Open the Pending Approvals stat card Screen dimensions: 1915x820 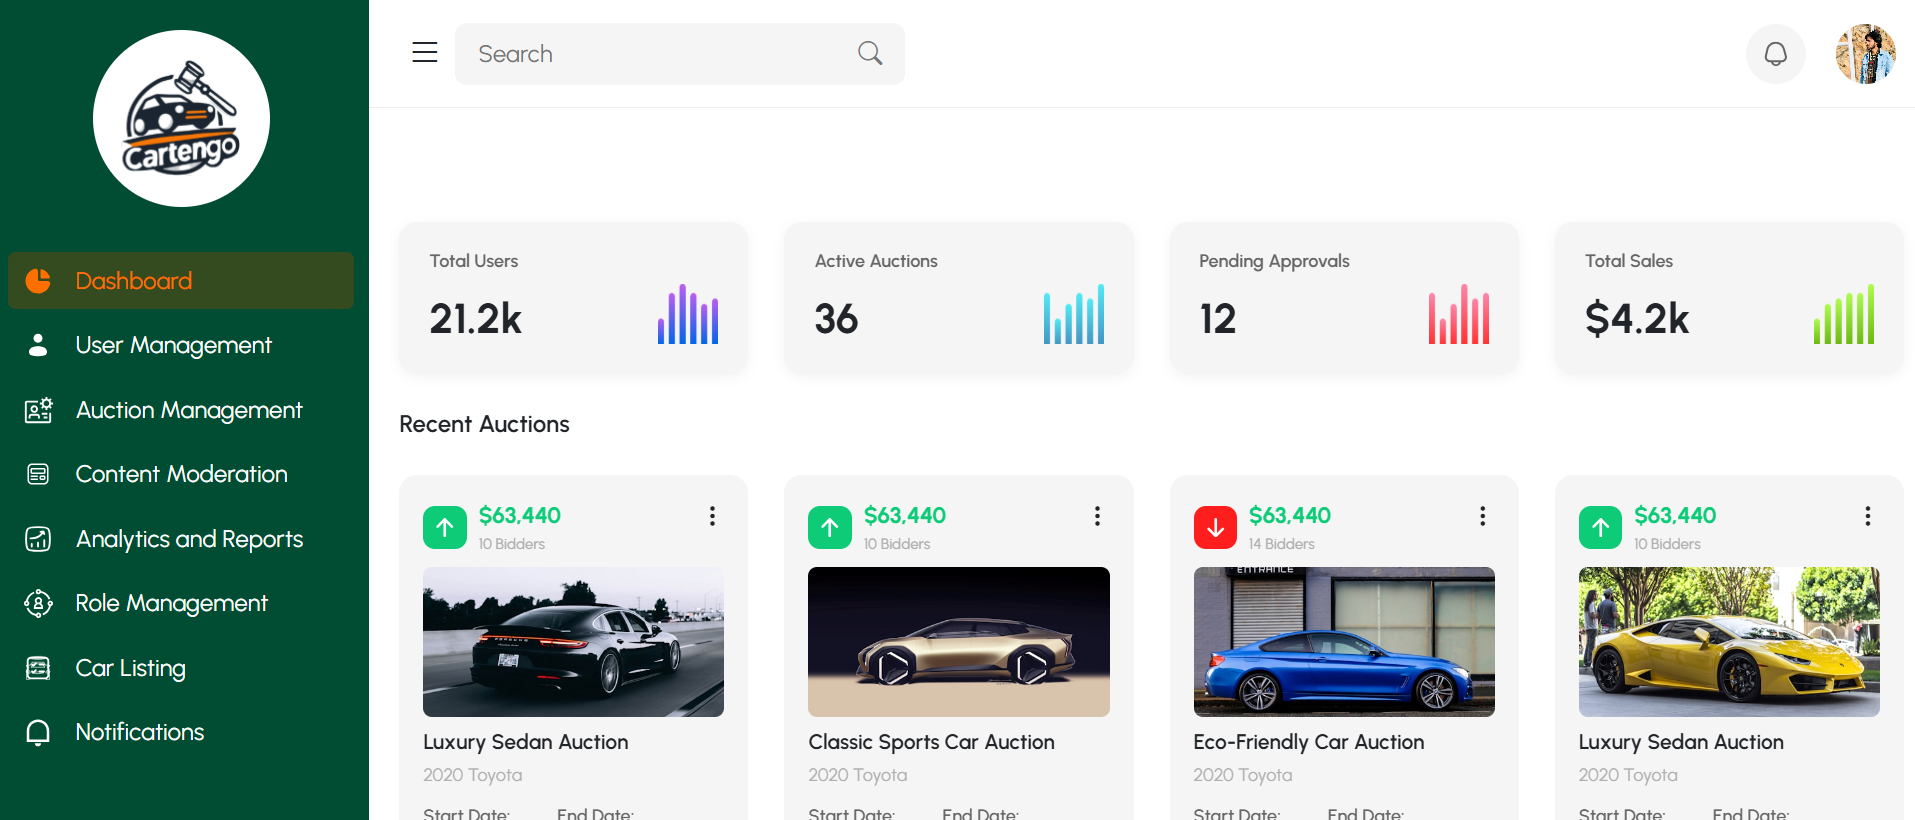tap(1344, 298)
